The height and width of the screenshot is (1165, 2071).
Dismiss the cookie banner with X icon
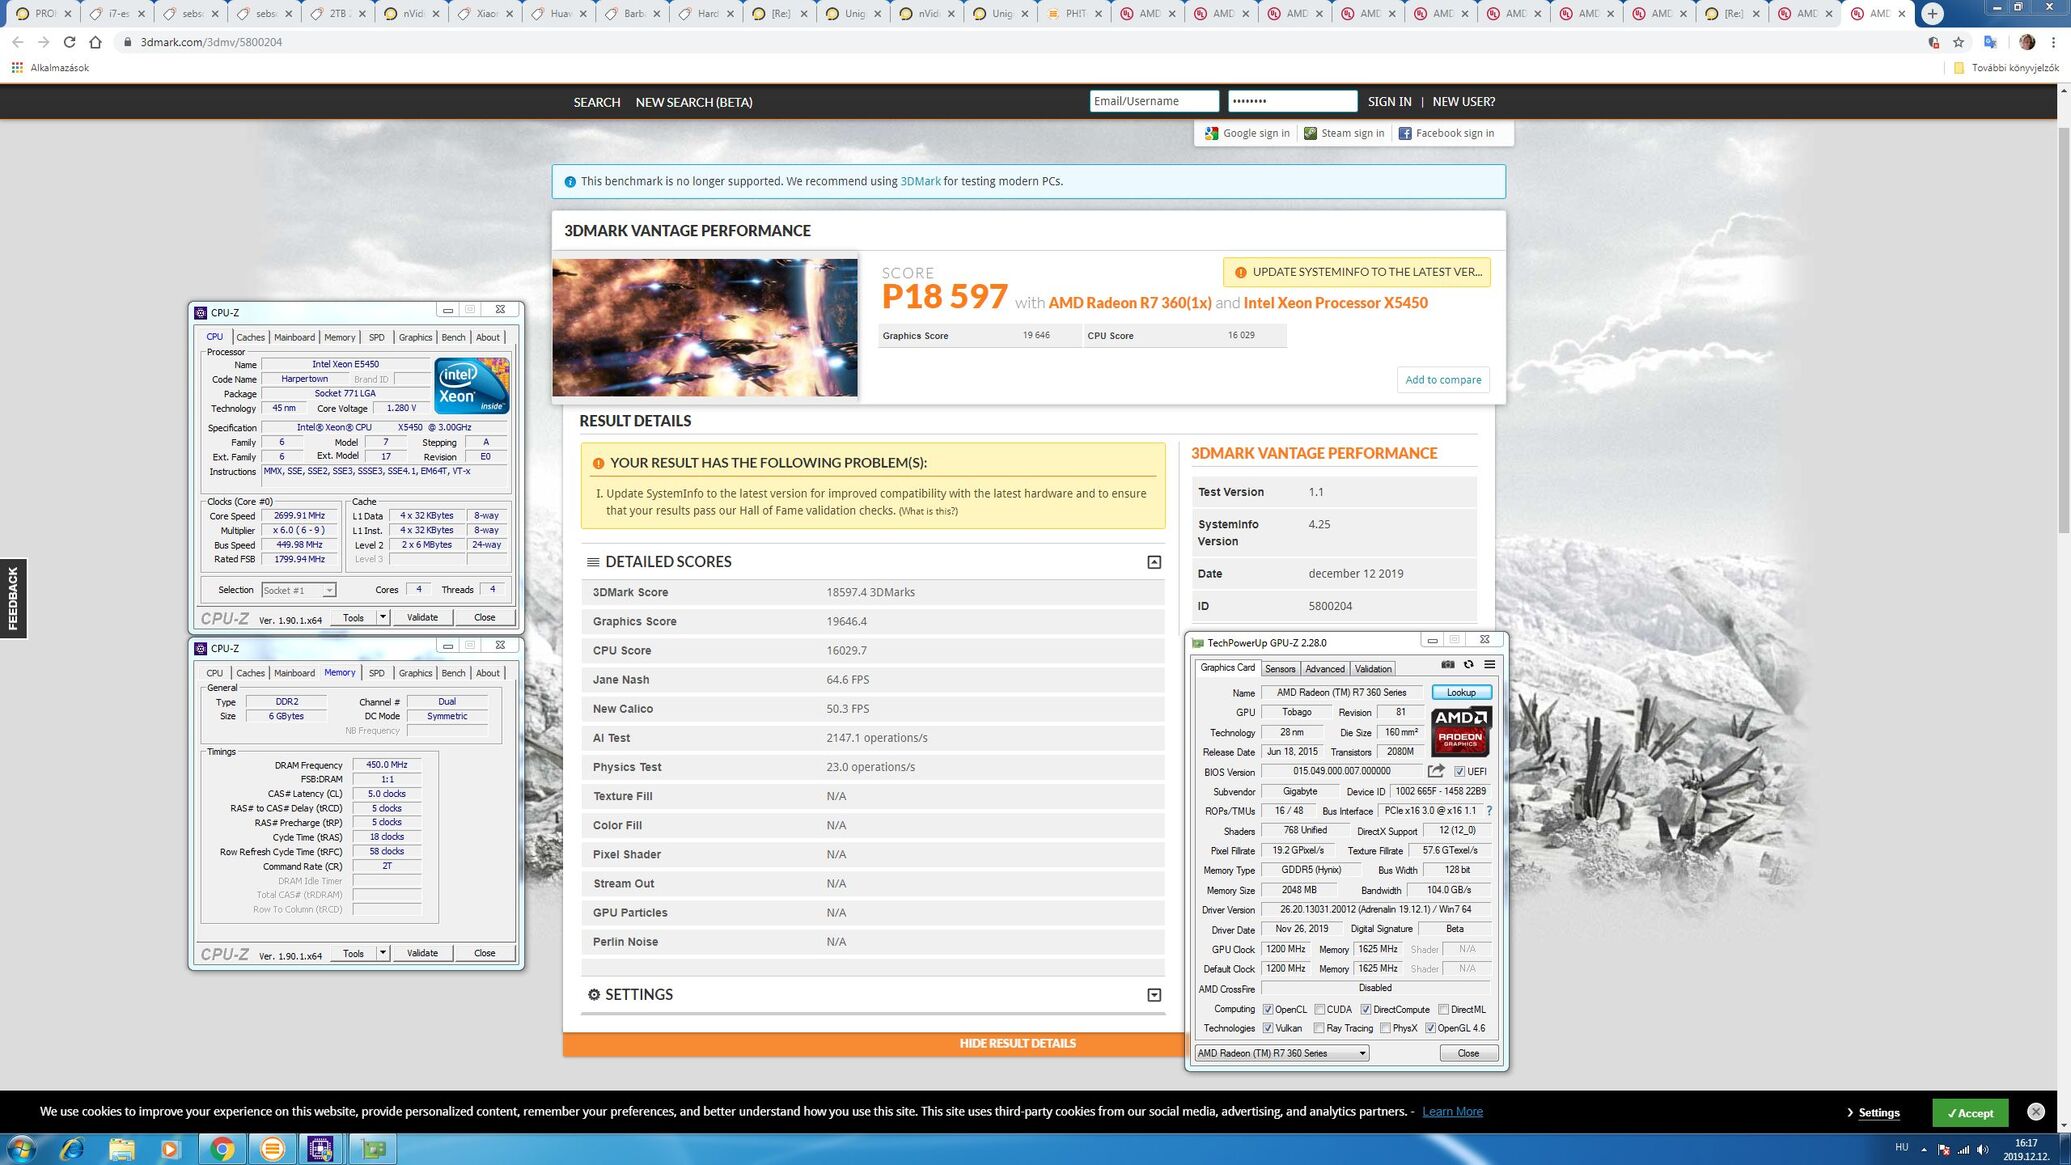(2035, 1111)
